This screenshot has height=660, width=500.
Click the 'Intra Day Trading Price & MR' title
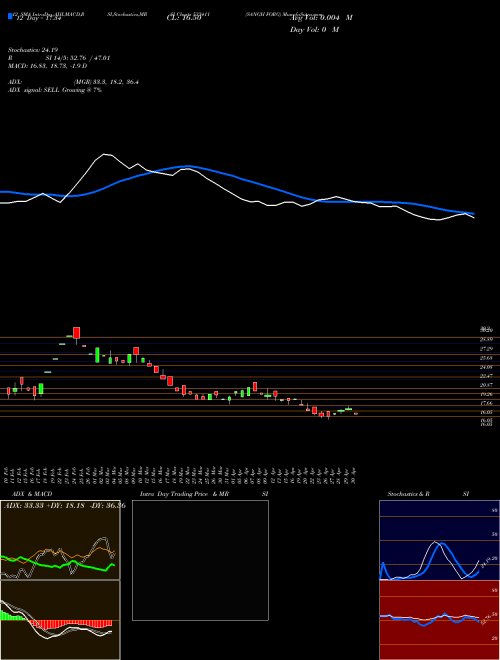184,494
